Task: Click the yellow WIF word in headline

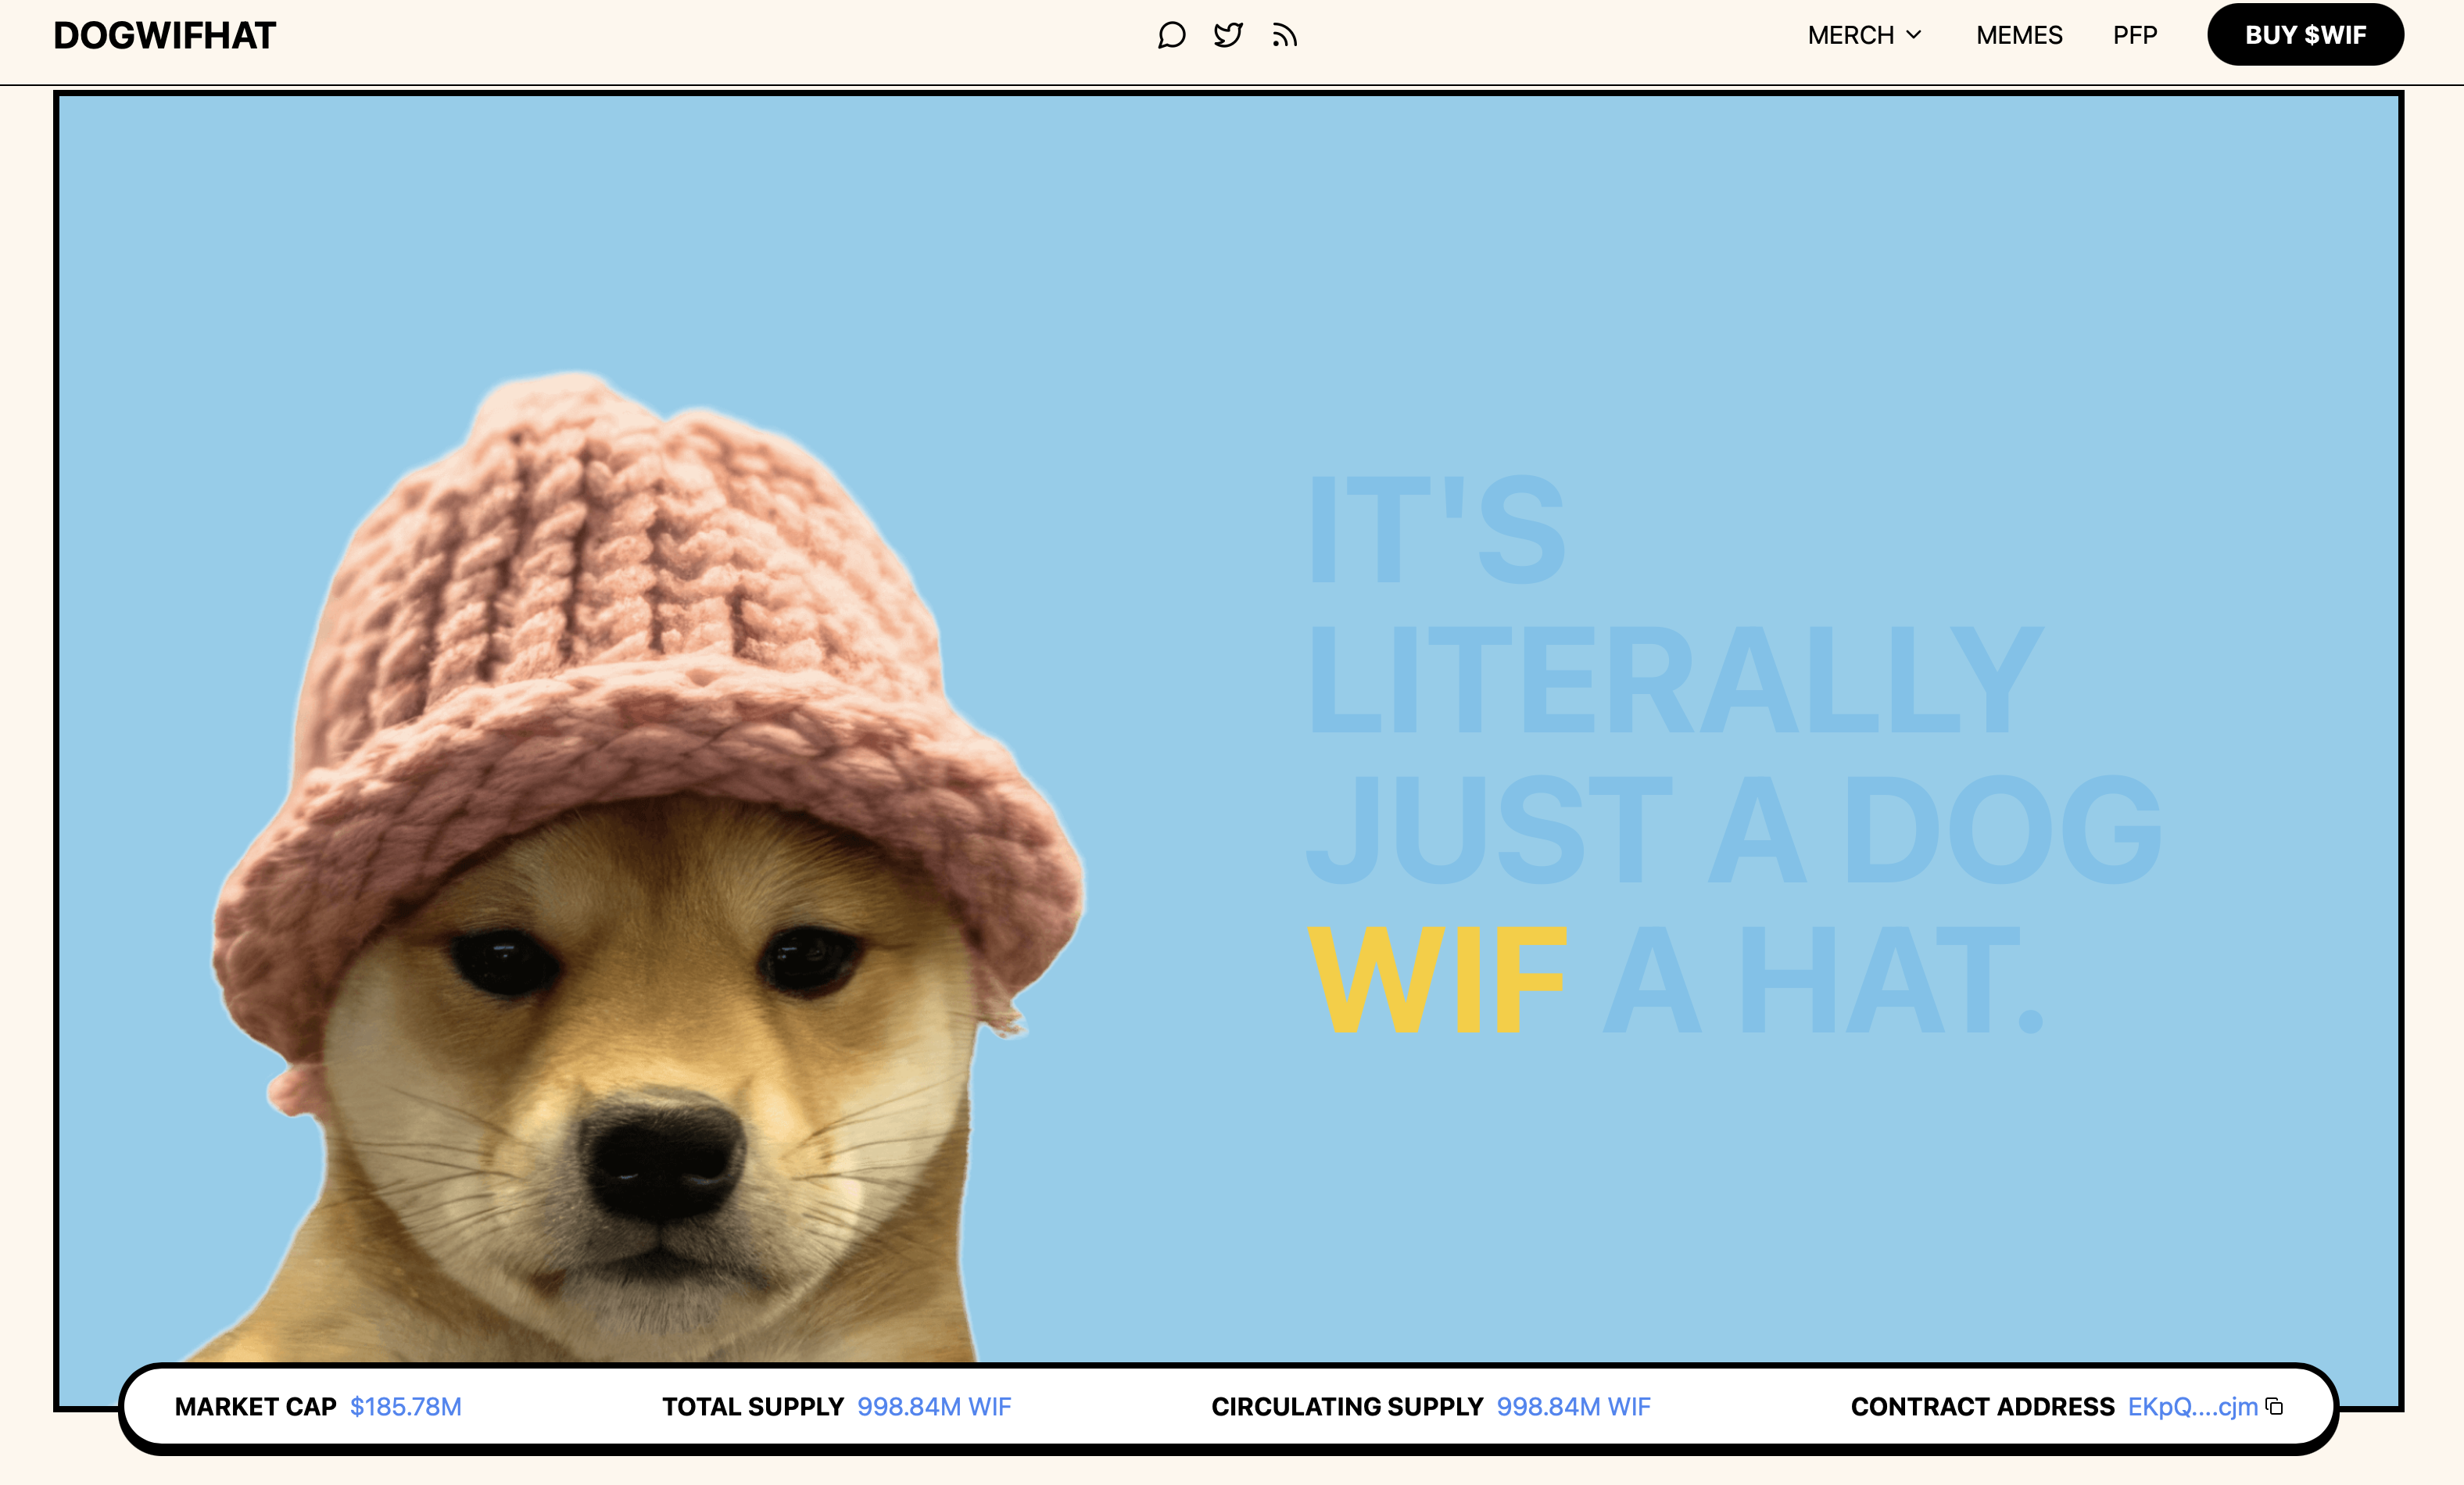Action: click(x=1436, y=981)
